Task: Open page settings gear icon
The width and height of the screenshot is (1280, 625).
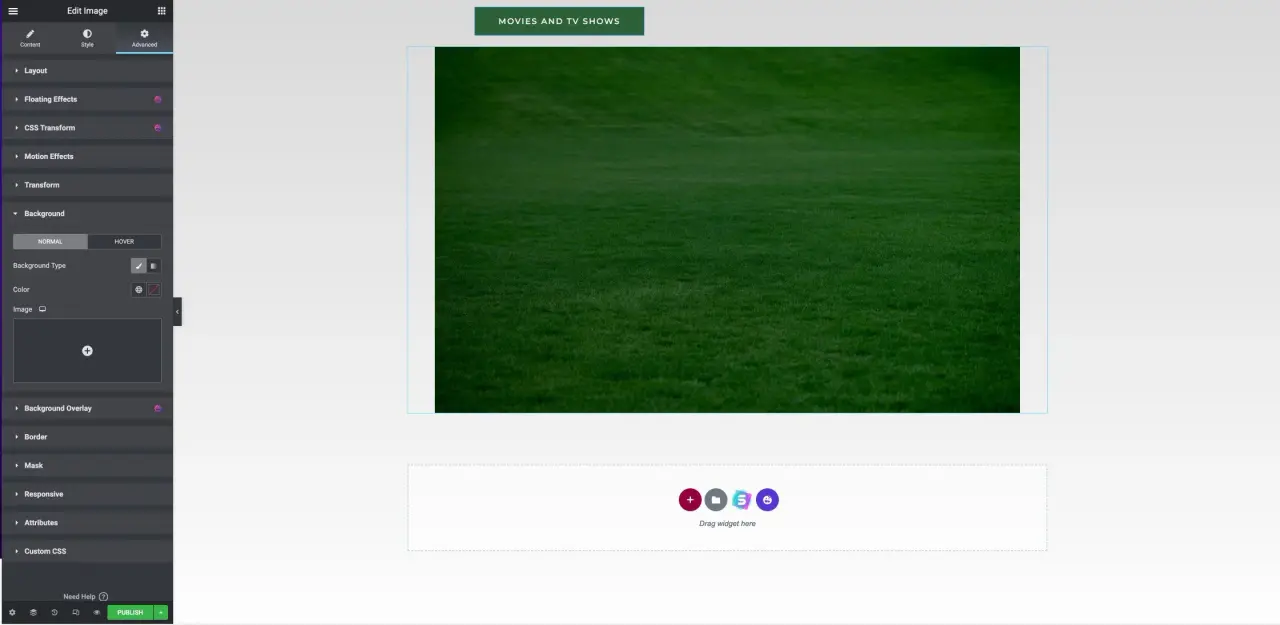Action: (x=12, y=612)
